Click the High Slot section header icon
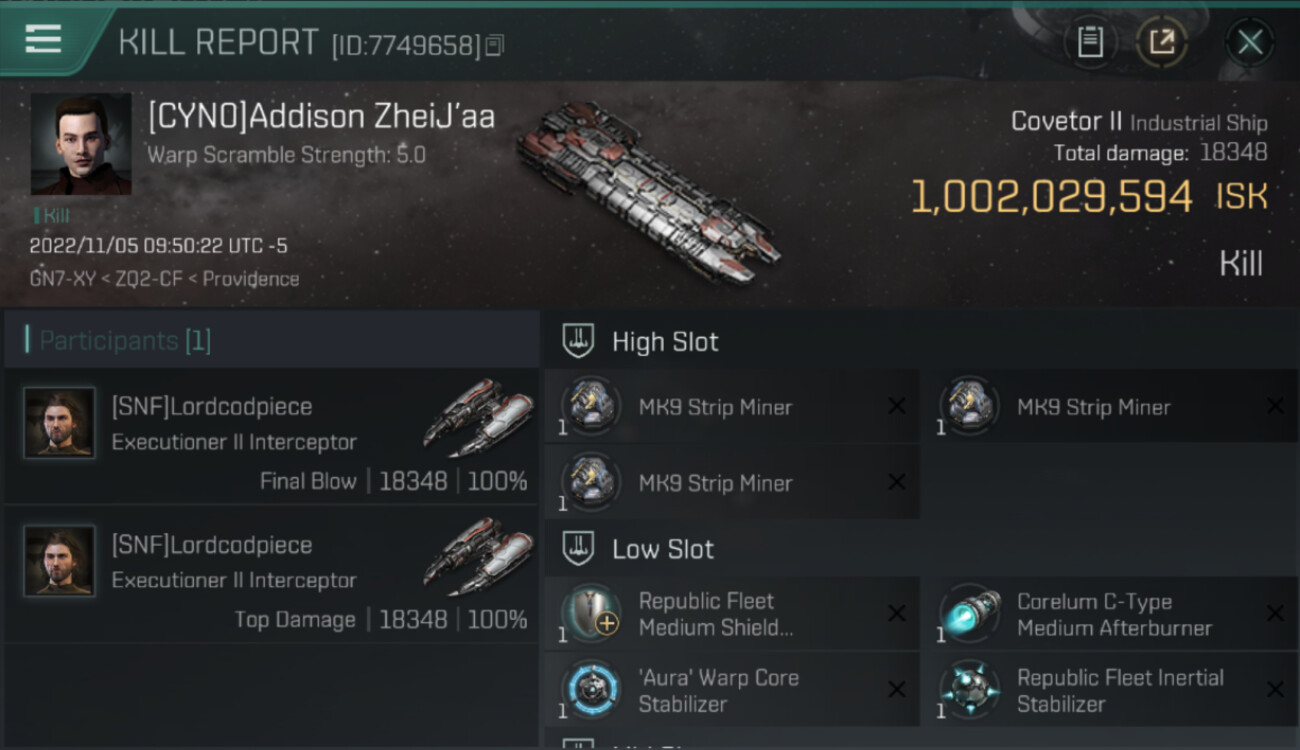 (x=580, y=341)
